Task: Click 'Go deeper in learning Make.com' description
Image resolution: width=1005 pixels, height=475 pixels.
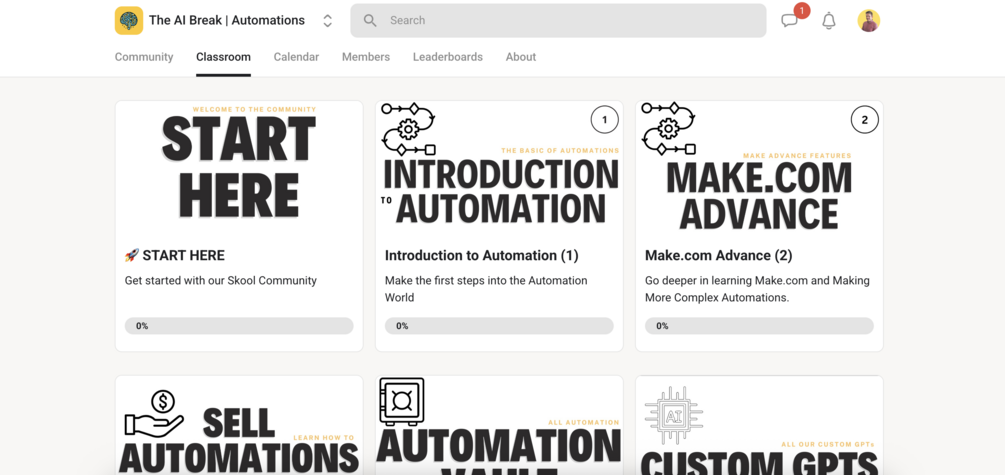Action: tap(757, 289)
